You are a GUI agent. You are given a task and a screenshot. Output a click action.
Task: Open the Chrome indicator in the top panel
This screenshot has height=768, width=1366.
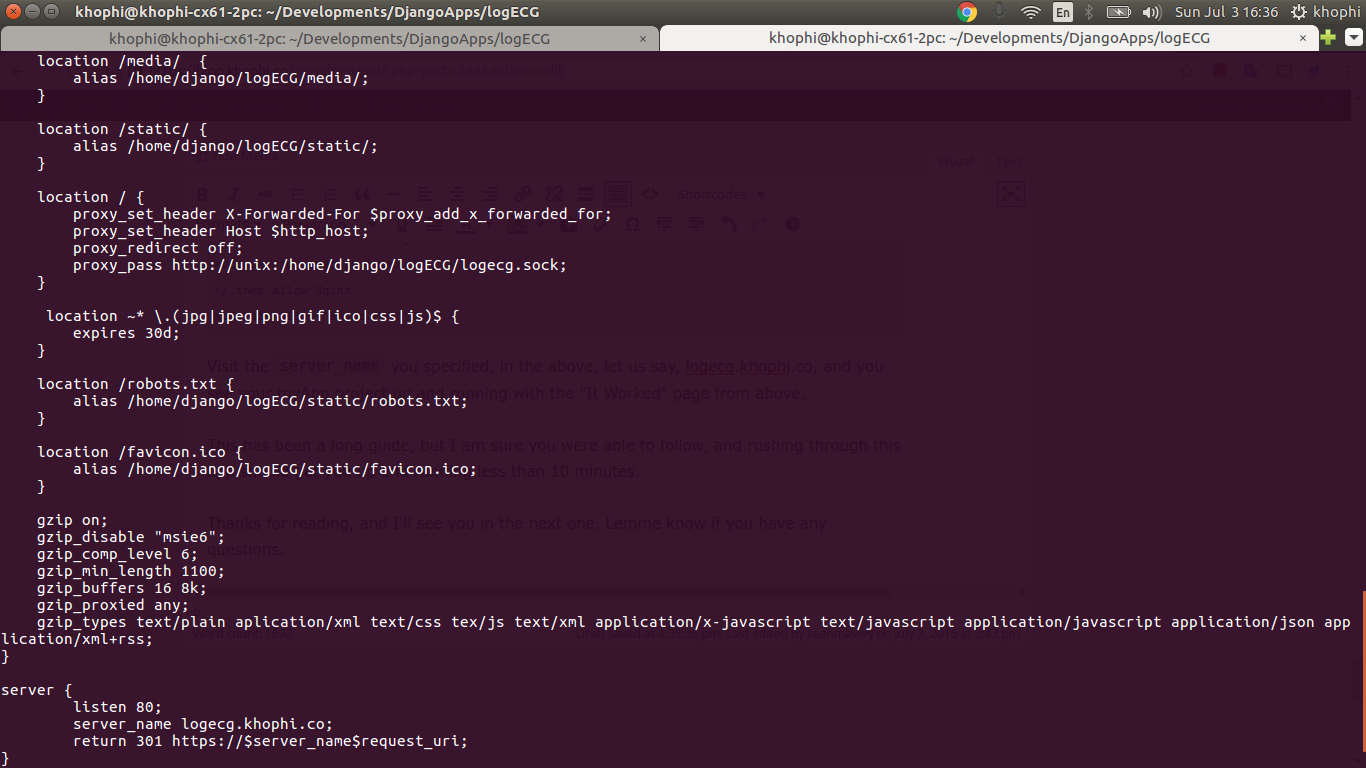click(x=967, y=12)
